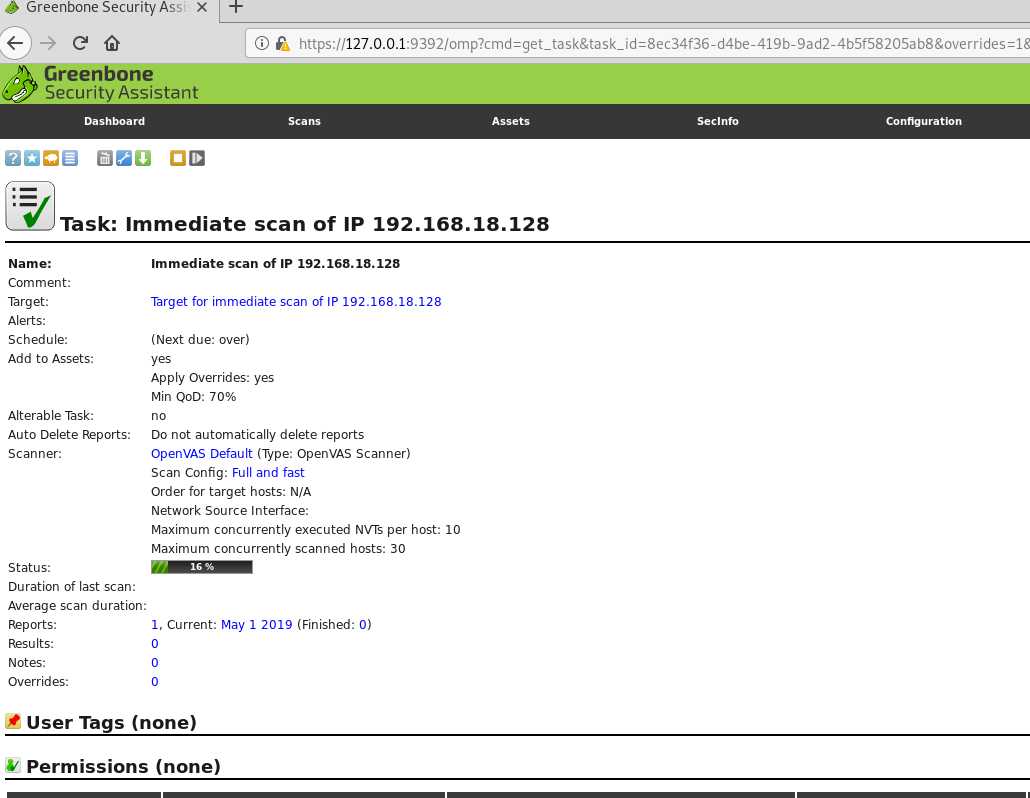This screenshot has height=798, width=1030.
Task: Show site information via the info icon
Action: [261, 43]
